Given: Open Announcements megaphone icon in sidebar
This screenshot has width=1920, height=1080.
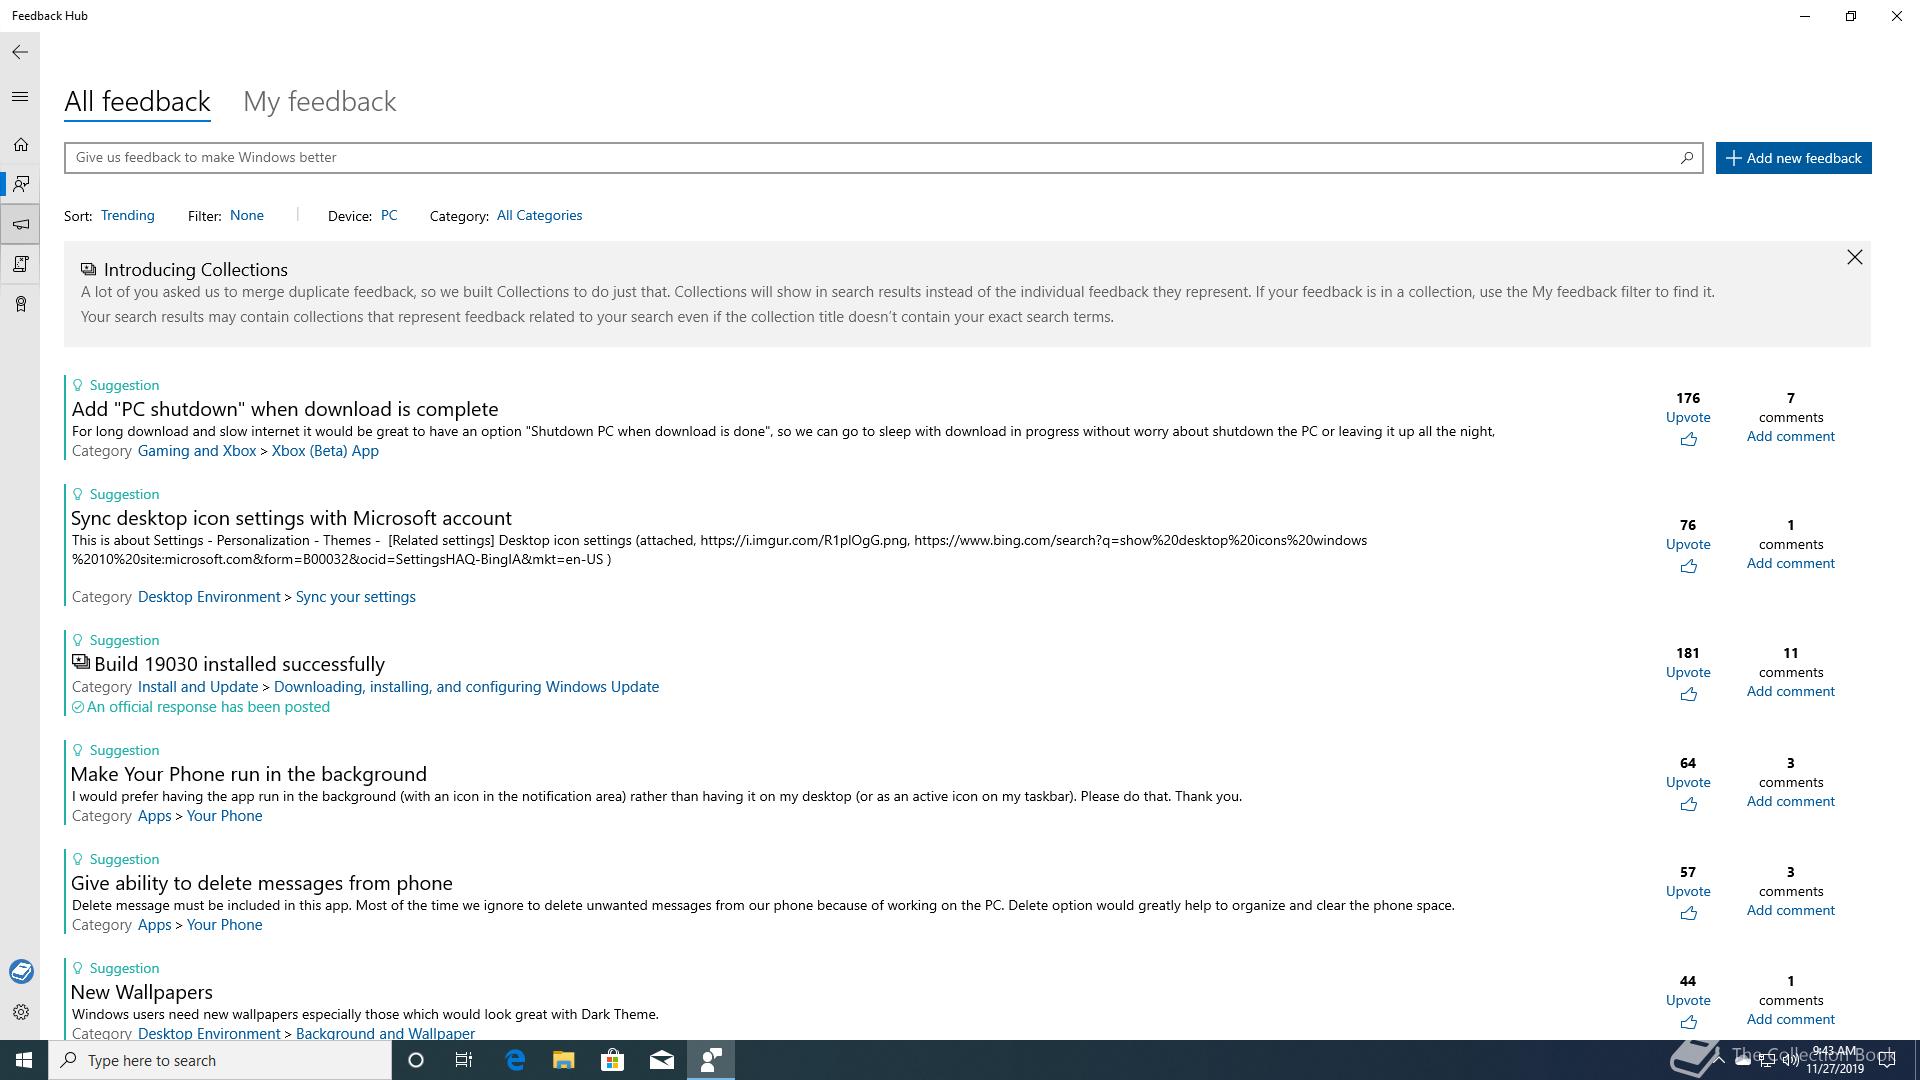Looking at the screenshot, I should click(20, 224).
